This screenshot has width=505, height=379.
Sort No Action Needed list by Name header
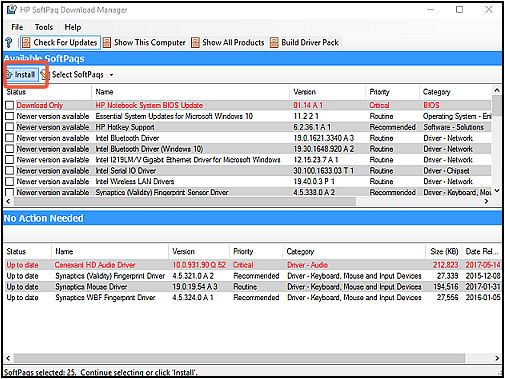point(110,251)
